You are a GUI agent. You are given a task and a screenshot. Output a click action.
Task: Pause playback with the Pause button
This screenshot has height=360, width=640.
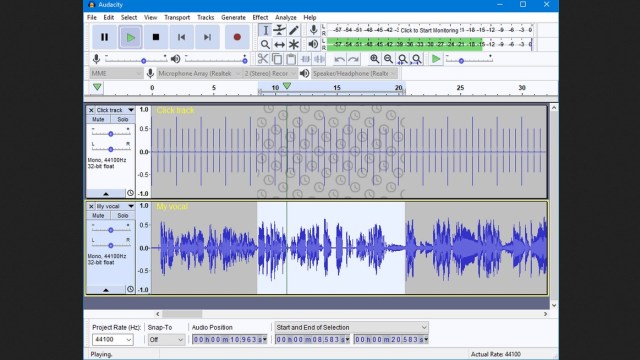point(104,37)
